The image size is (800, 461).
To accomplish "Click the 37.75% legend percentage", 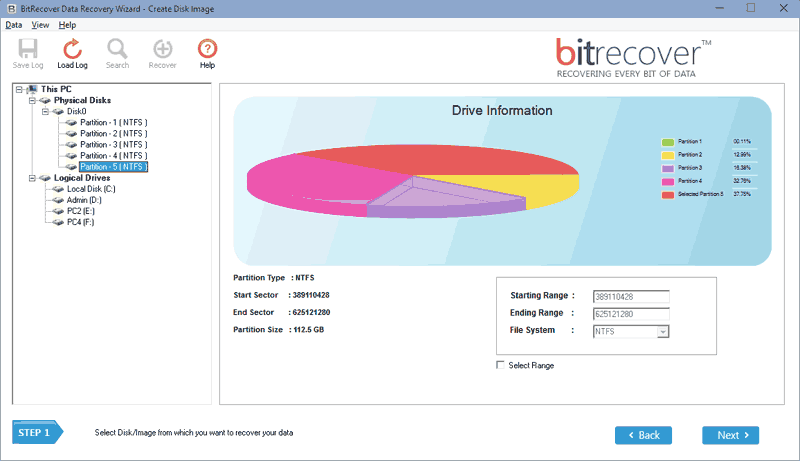I will click(x=742, y=194).
